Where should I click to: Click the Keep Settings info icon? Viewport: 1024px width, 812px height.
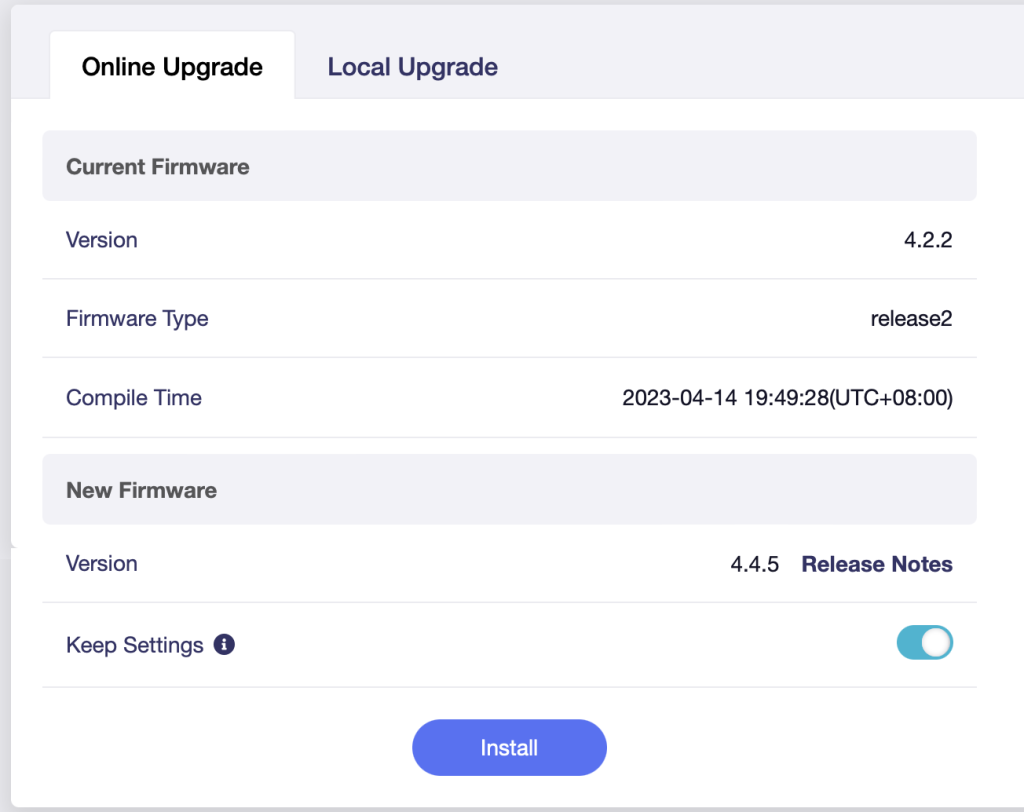[225, 645]
